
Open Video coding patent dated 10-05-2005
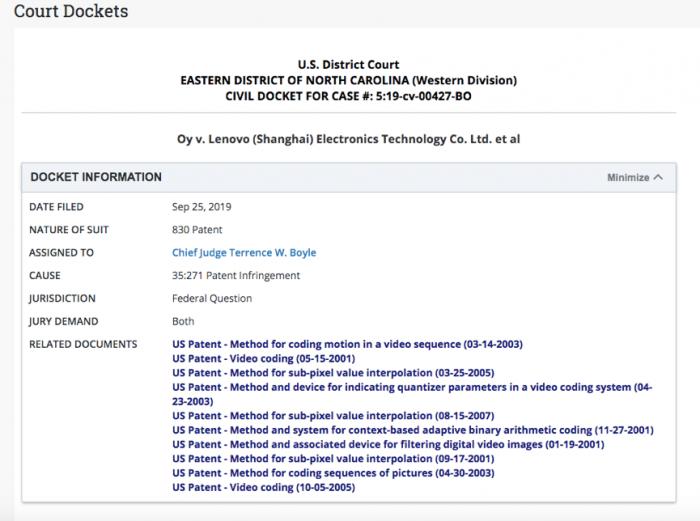pos(264,487)
